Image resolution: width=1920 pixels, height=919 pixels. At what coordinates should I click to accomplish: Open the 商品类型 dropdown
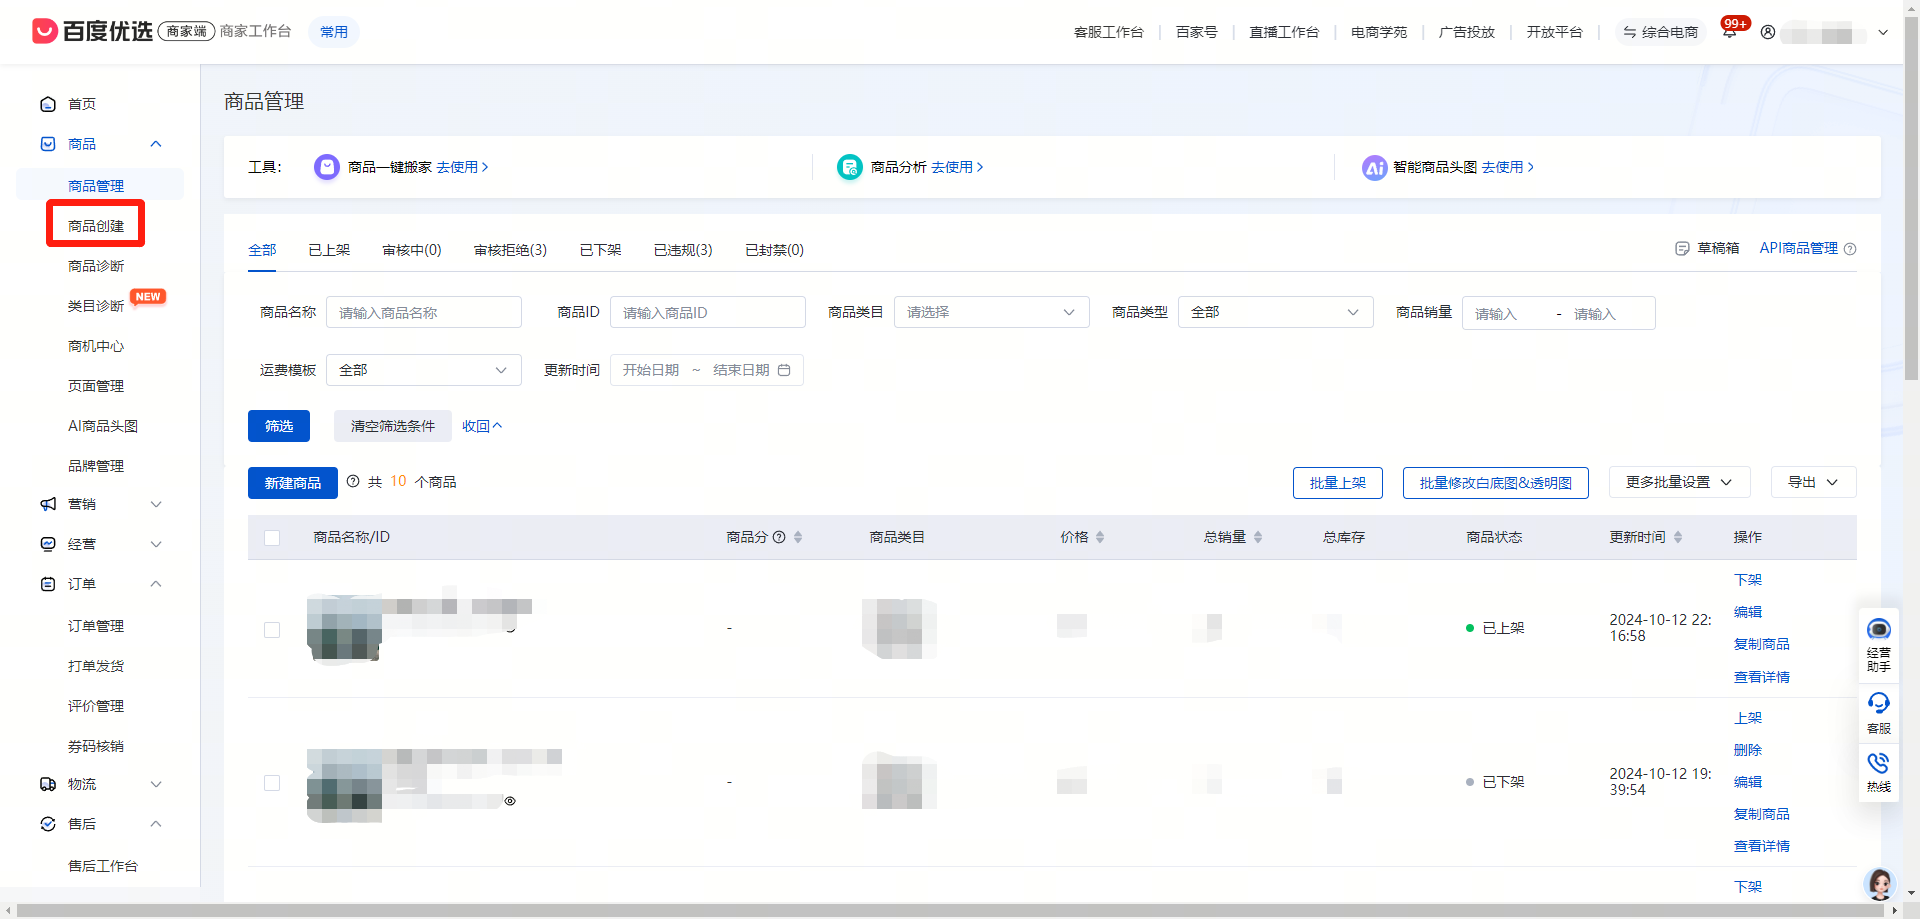click(1275, 312)
